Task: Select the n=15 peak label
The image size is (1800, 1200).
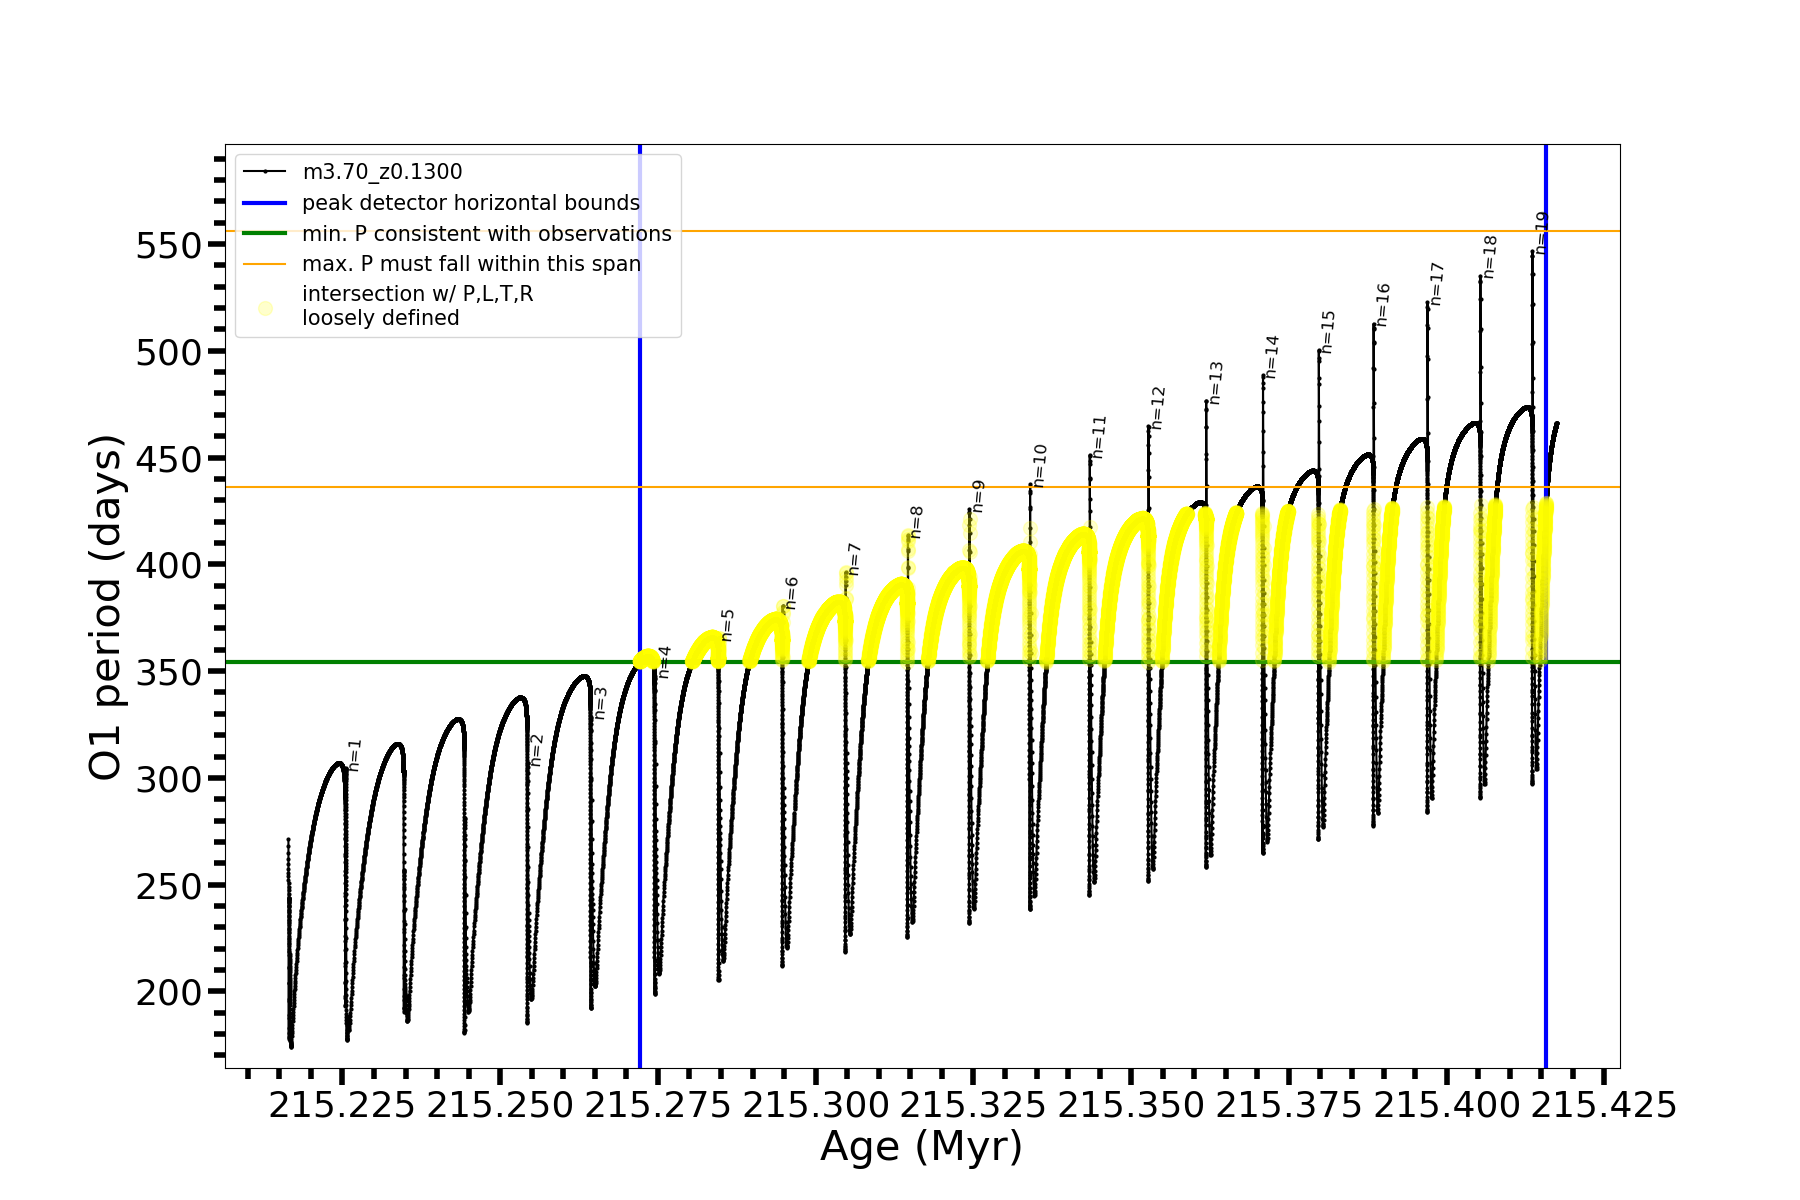Action: (x=1328, y=332)
